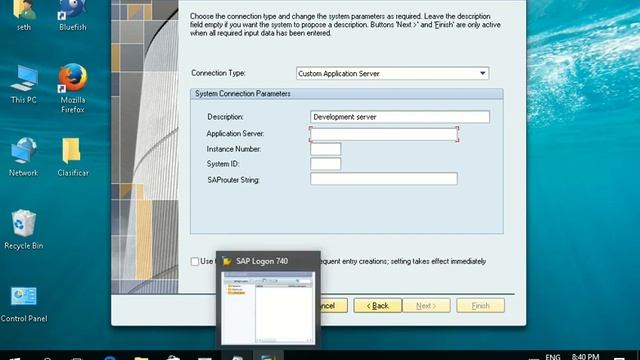Click the Finish button
Viewport: 640px width, 360px height.
(x=480, y=305)
